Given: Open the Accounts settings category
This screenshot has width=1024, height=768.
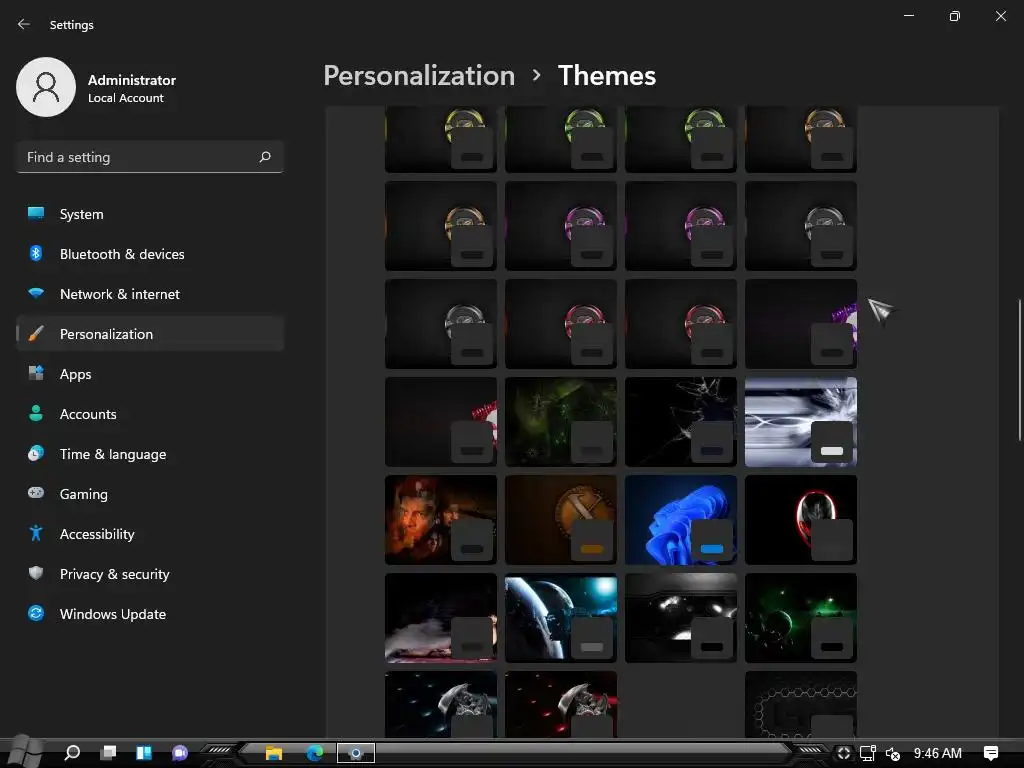Looking at the screenshot, I should (x=150, y=414).
